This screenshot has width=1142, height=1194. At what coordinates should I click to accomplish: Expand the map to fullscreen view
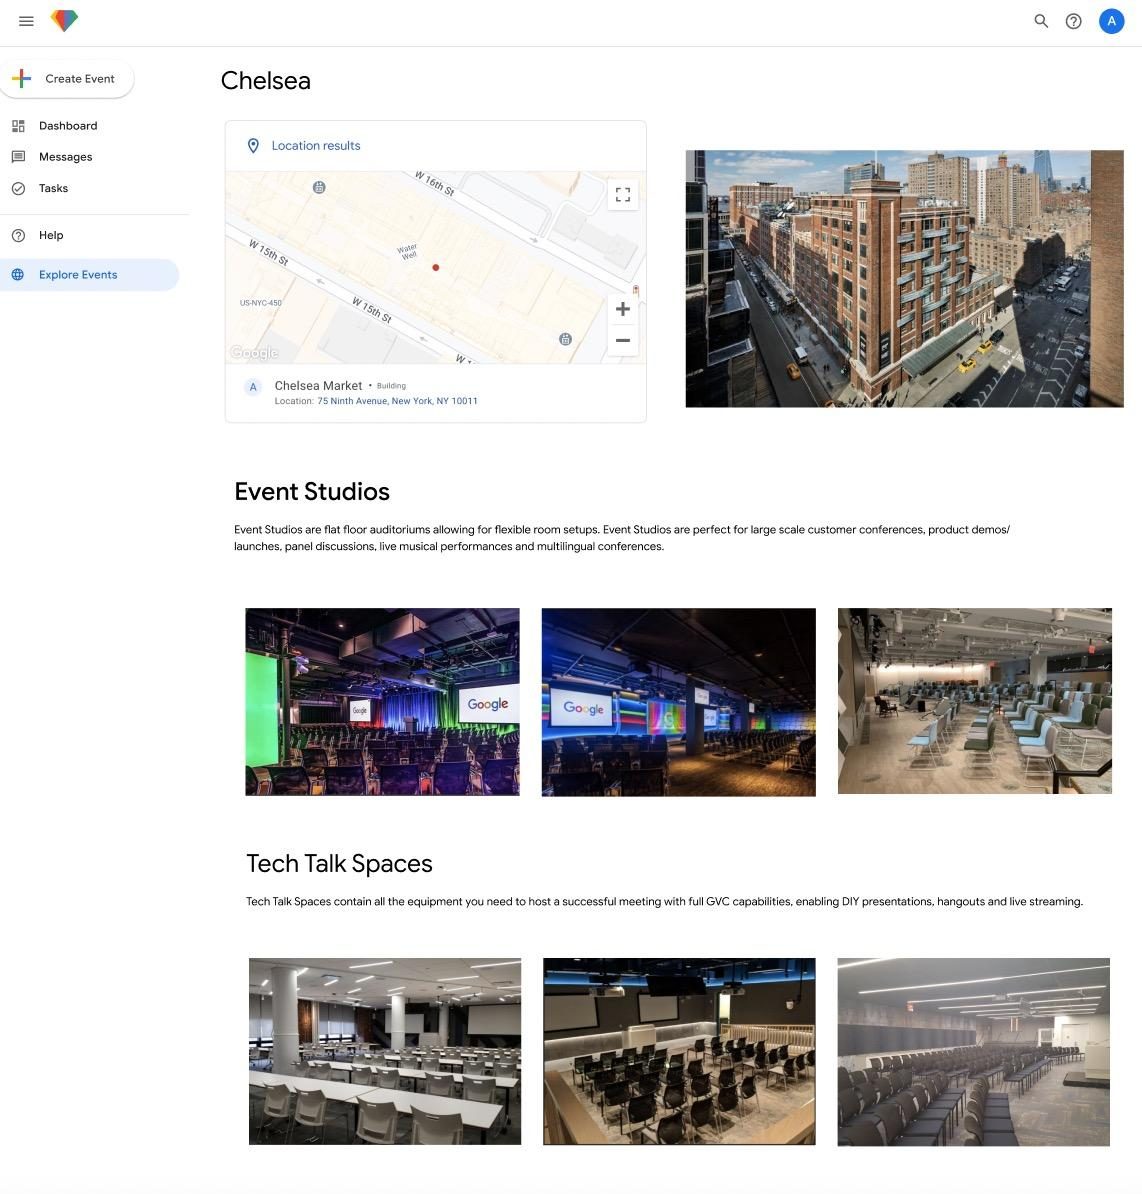[x=622, y=194]
